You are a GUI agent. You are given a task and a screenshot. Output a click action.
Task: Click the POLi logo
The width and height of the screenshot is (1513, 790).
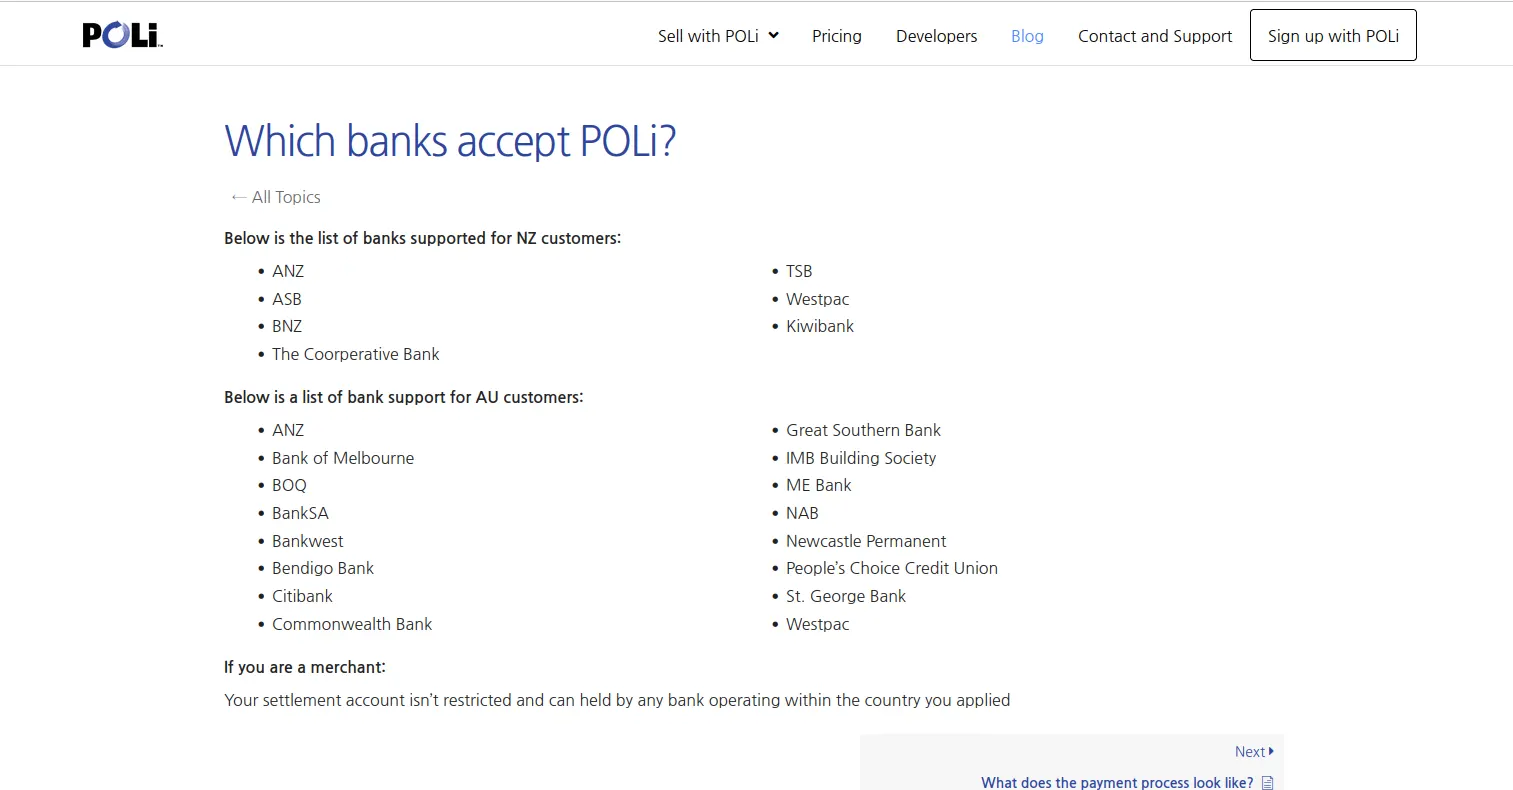pyautogui.click(x=122, y=35)
